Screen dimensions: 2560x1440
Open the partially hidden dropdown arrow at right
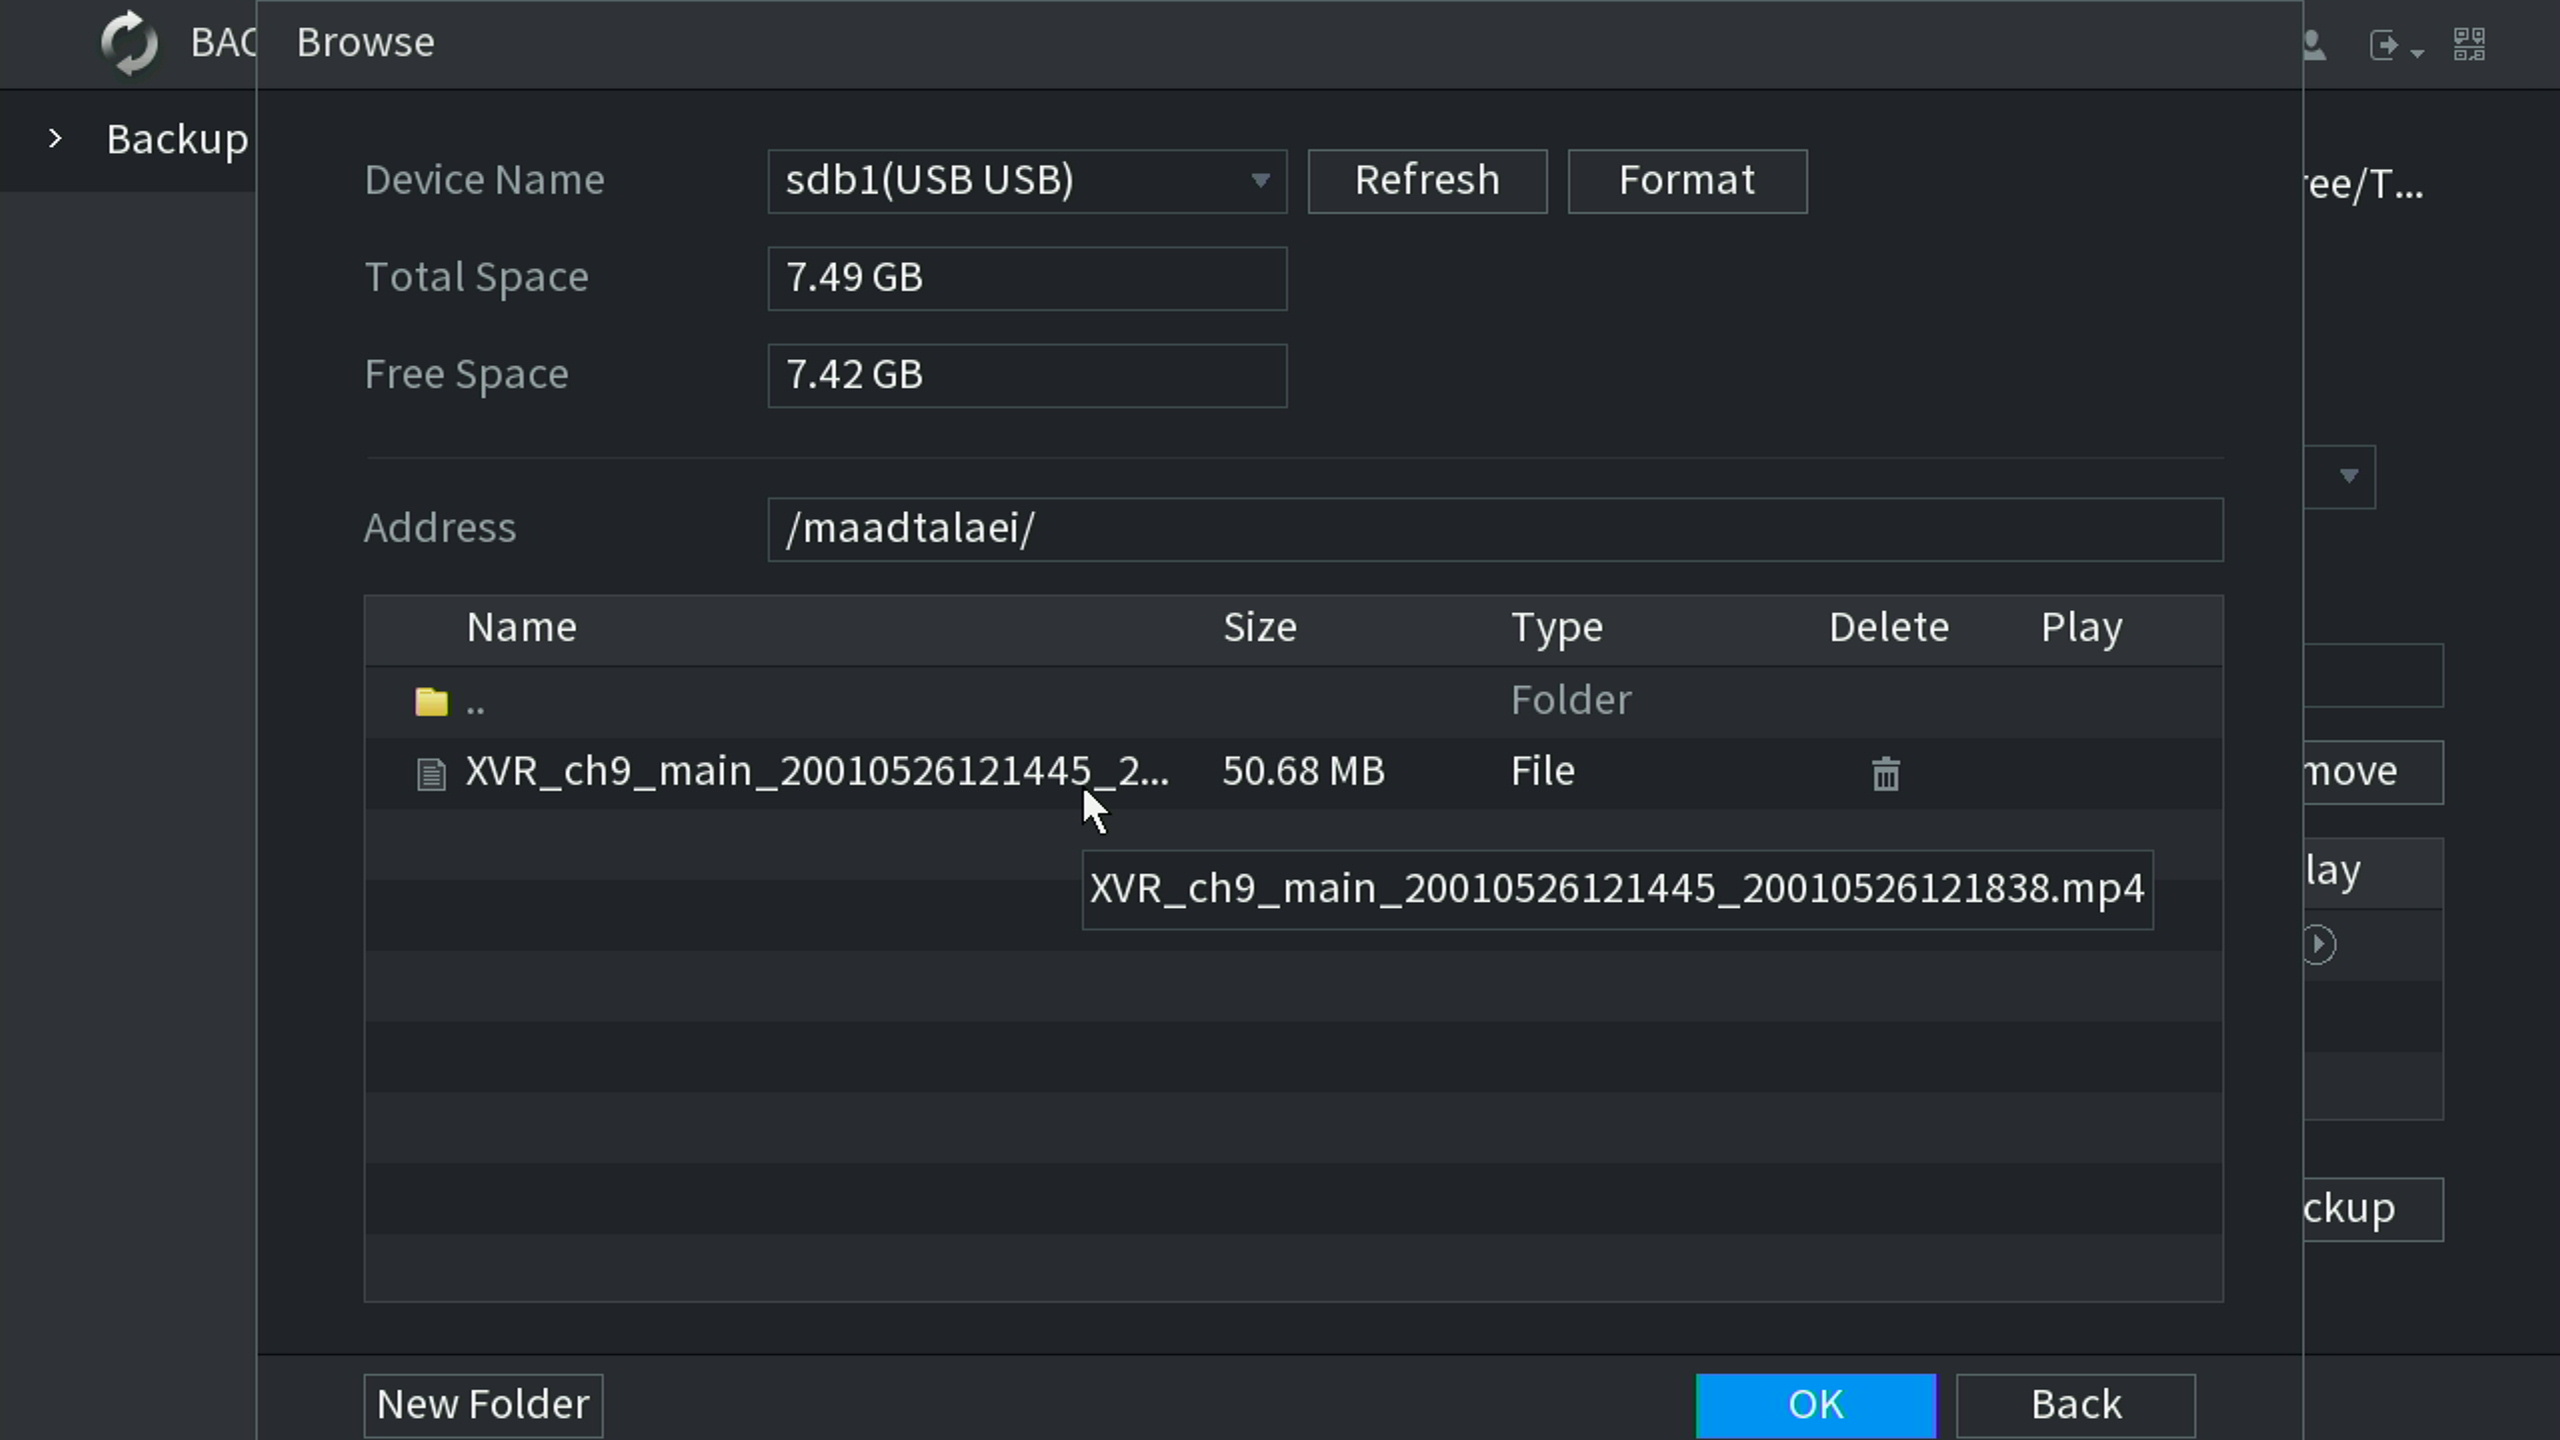pos(2348,476)
